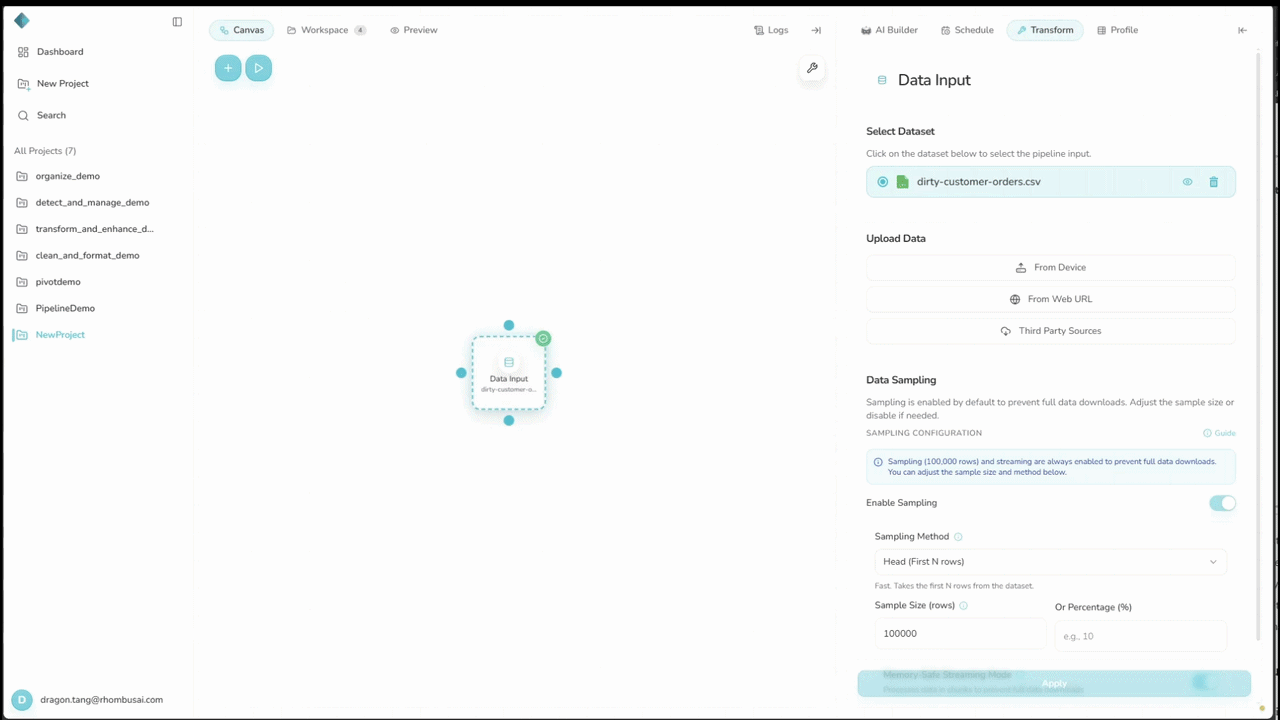The height and width of the screenshot is (720, 1280).
Task: Collapse the right-hand panel using the far-right arrow icon
Action: [x=1242, y=30]
